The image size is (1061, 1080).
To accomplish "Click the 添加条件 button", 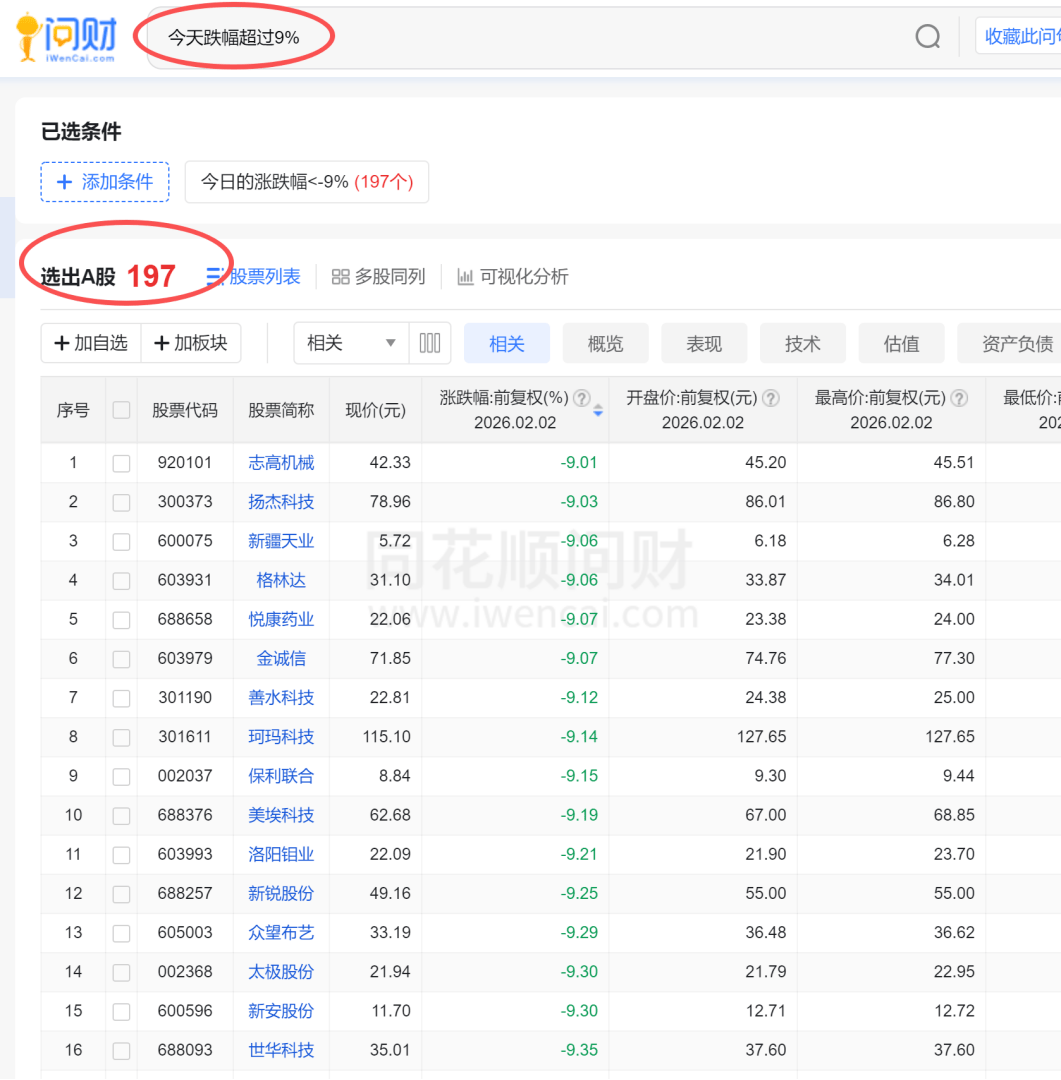I will point(105,182).
